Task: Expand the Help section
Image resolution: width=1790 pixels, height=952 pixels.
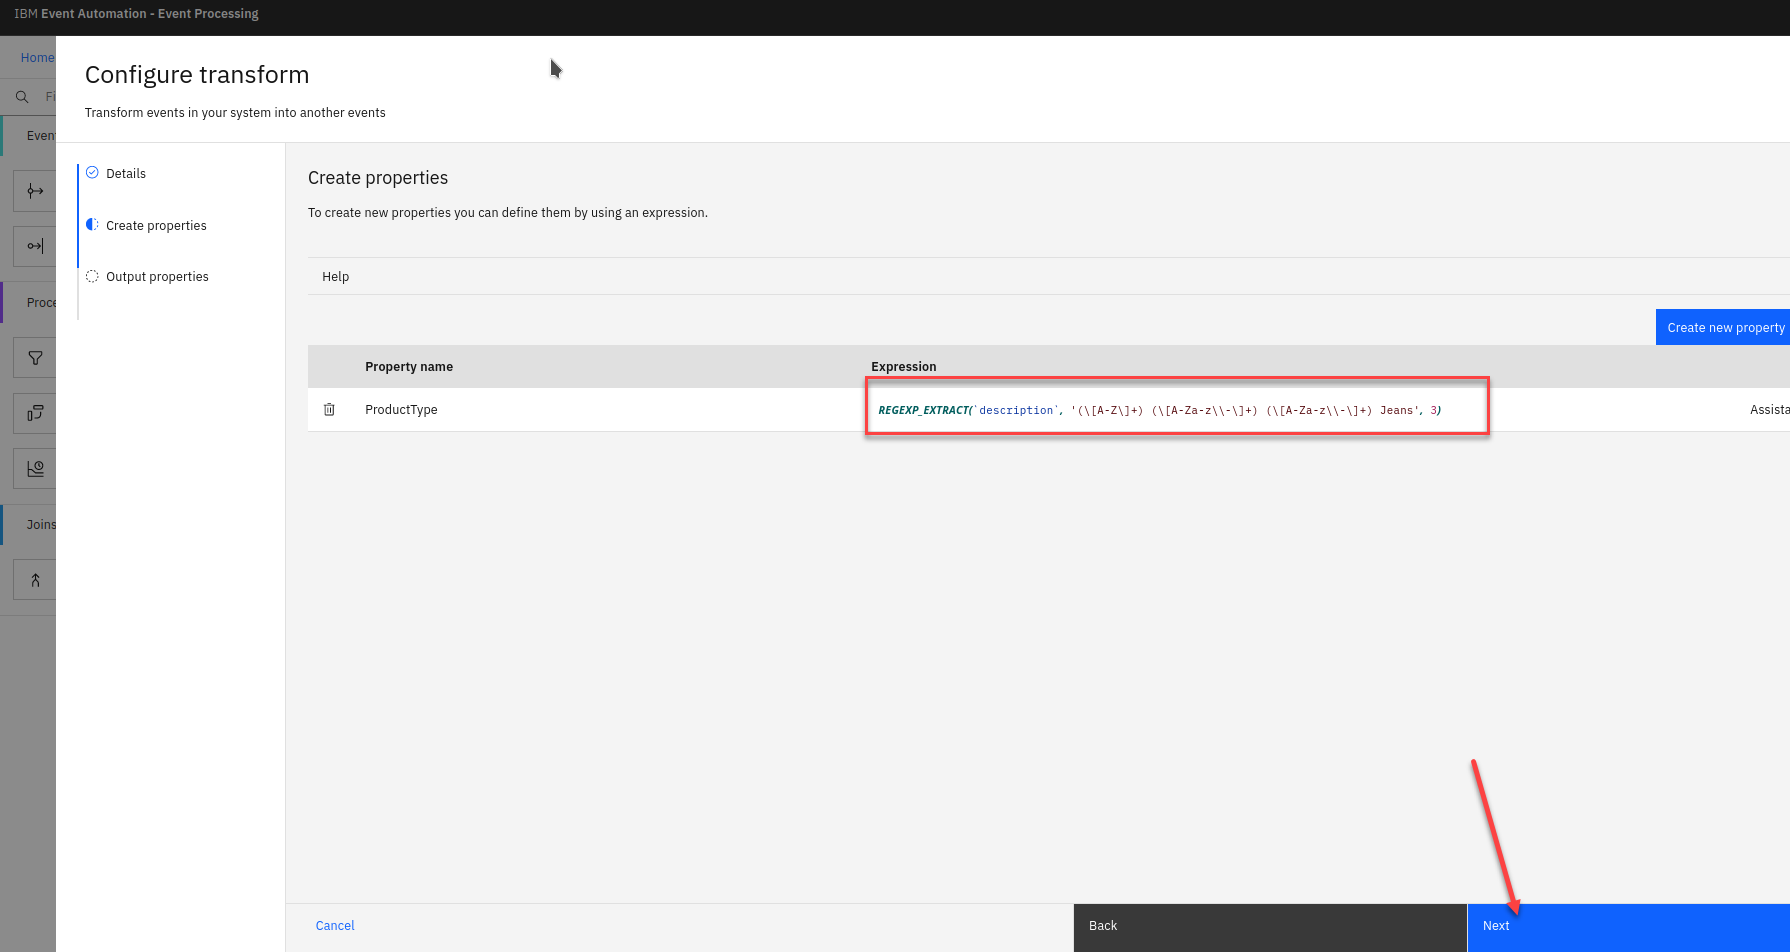Action: [336, 277]
